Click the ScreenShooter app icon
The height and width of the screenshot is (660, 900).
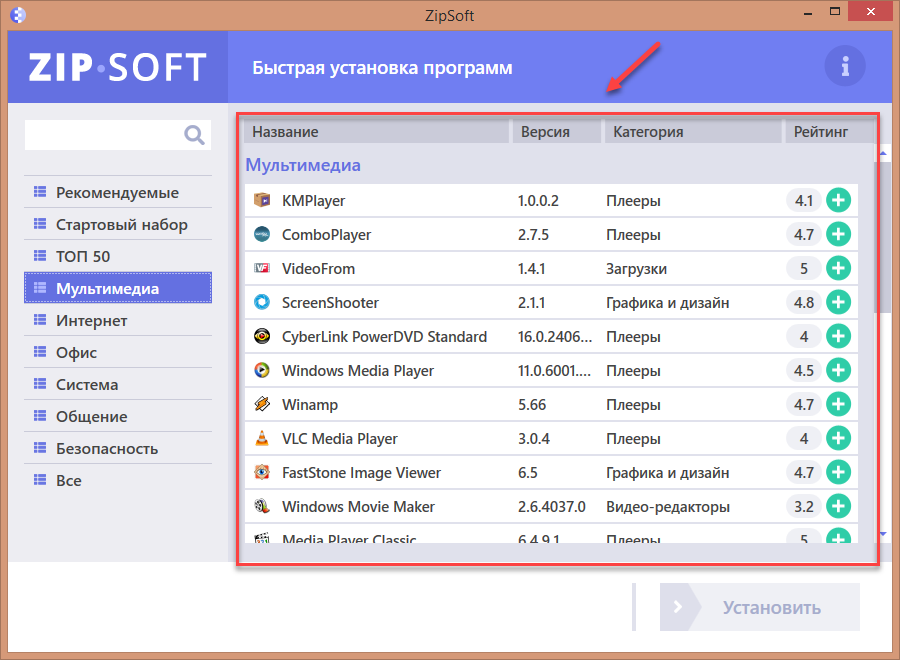(262, 302)
